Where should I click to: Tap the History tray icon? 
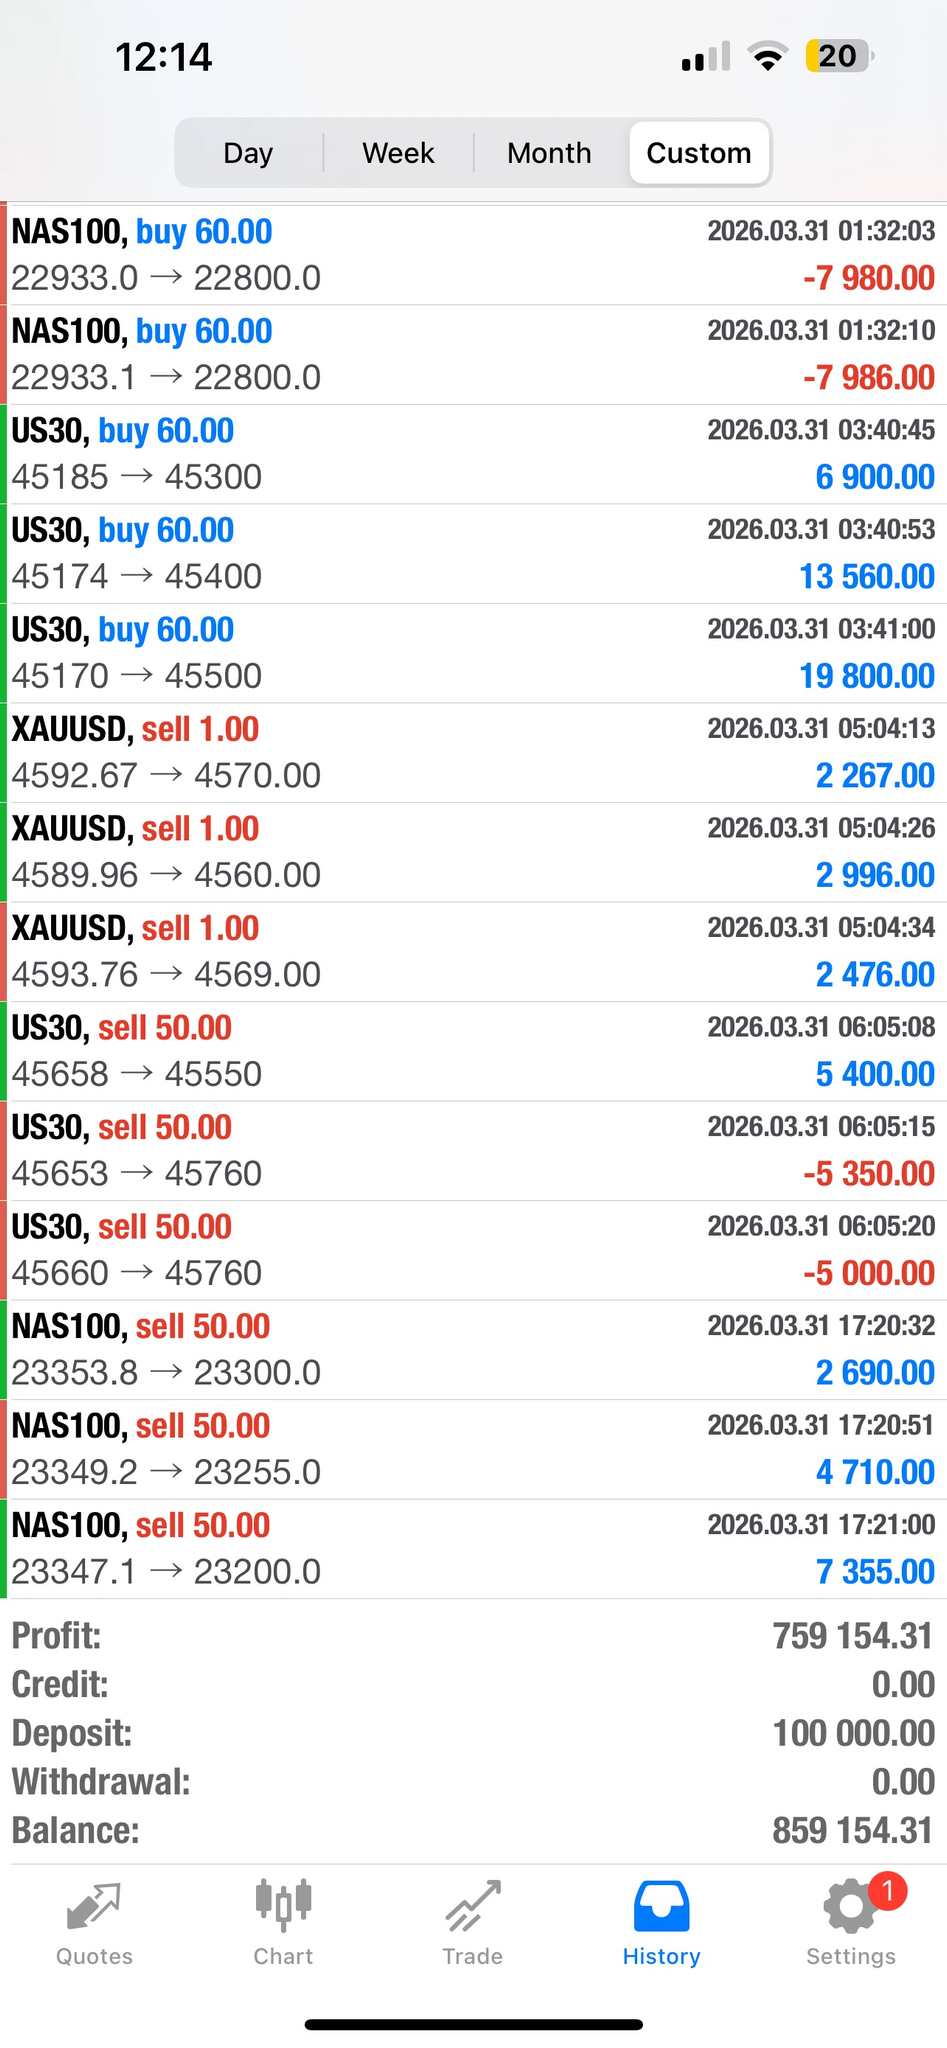pyautogui.click(x=661, y=1906)
